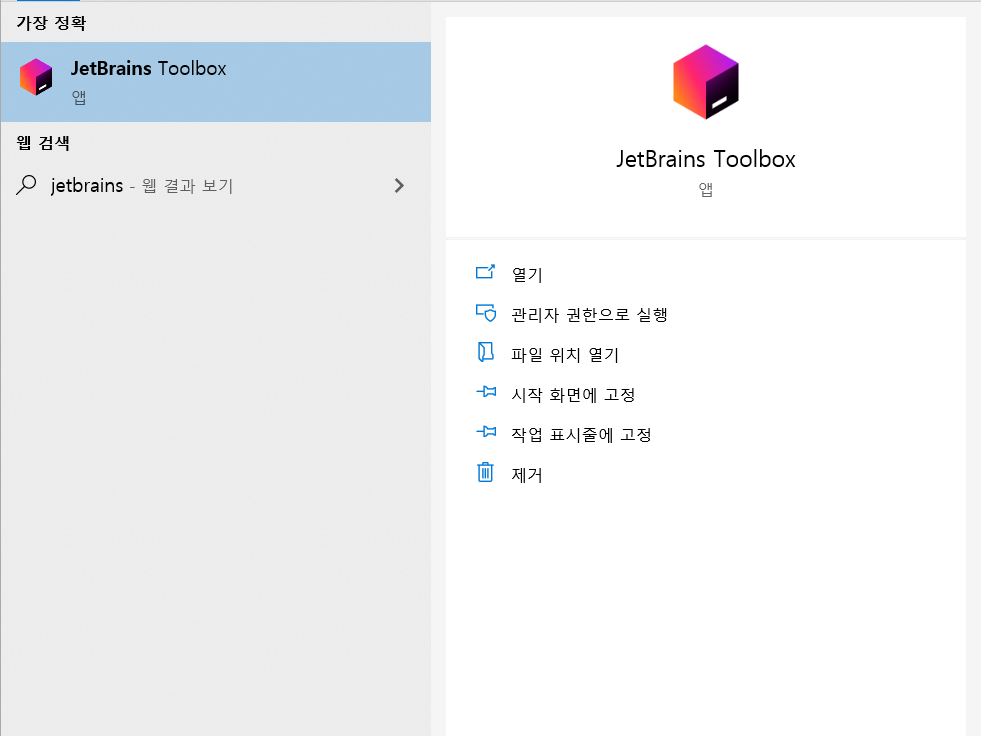Click the open-window icon next to 열기
The image size is (981, 736).
485,272
